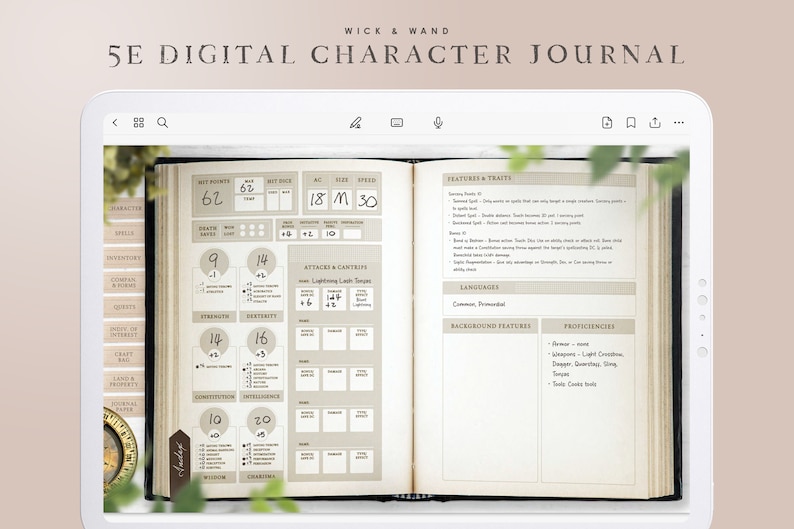Edit the 1d4+2 damage box

334,299
